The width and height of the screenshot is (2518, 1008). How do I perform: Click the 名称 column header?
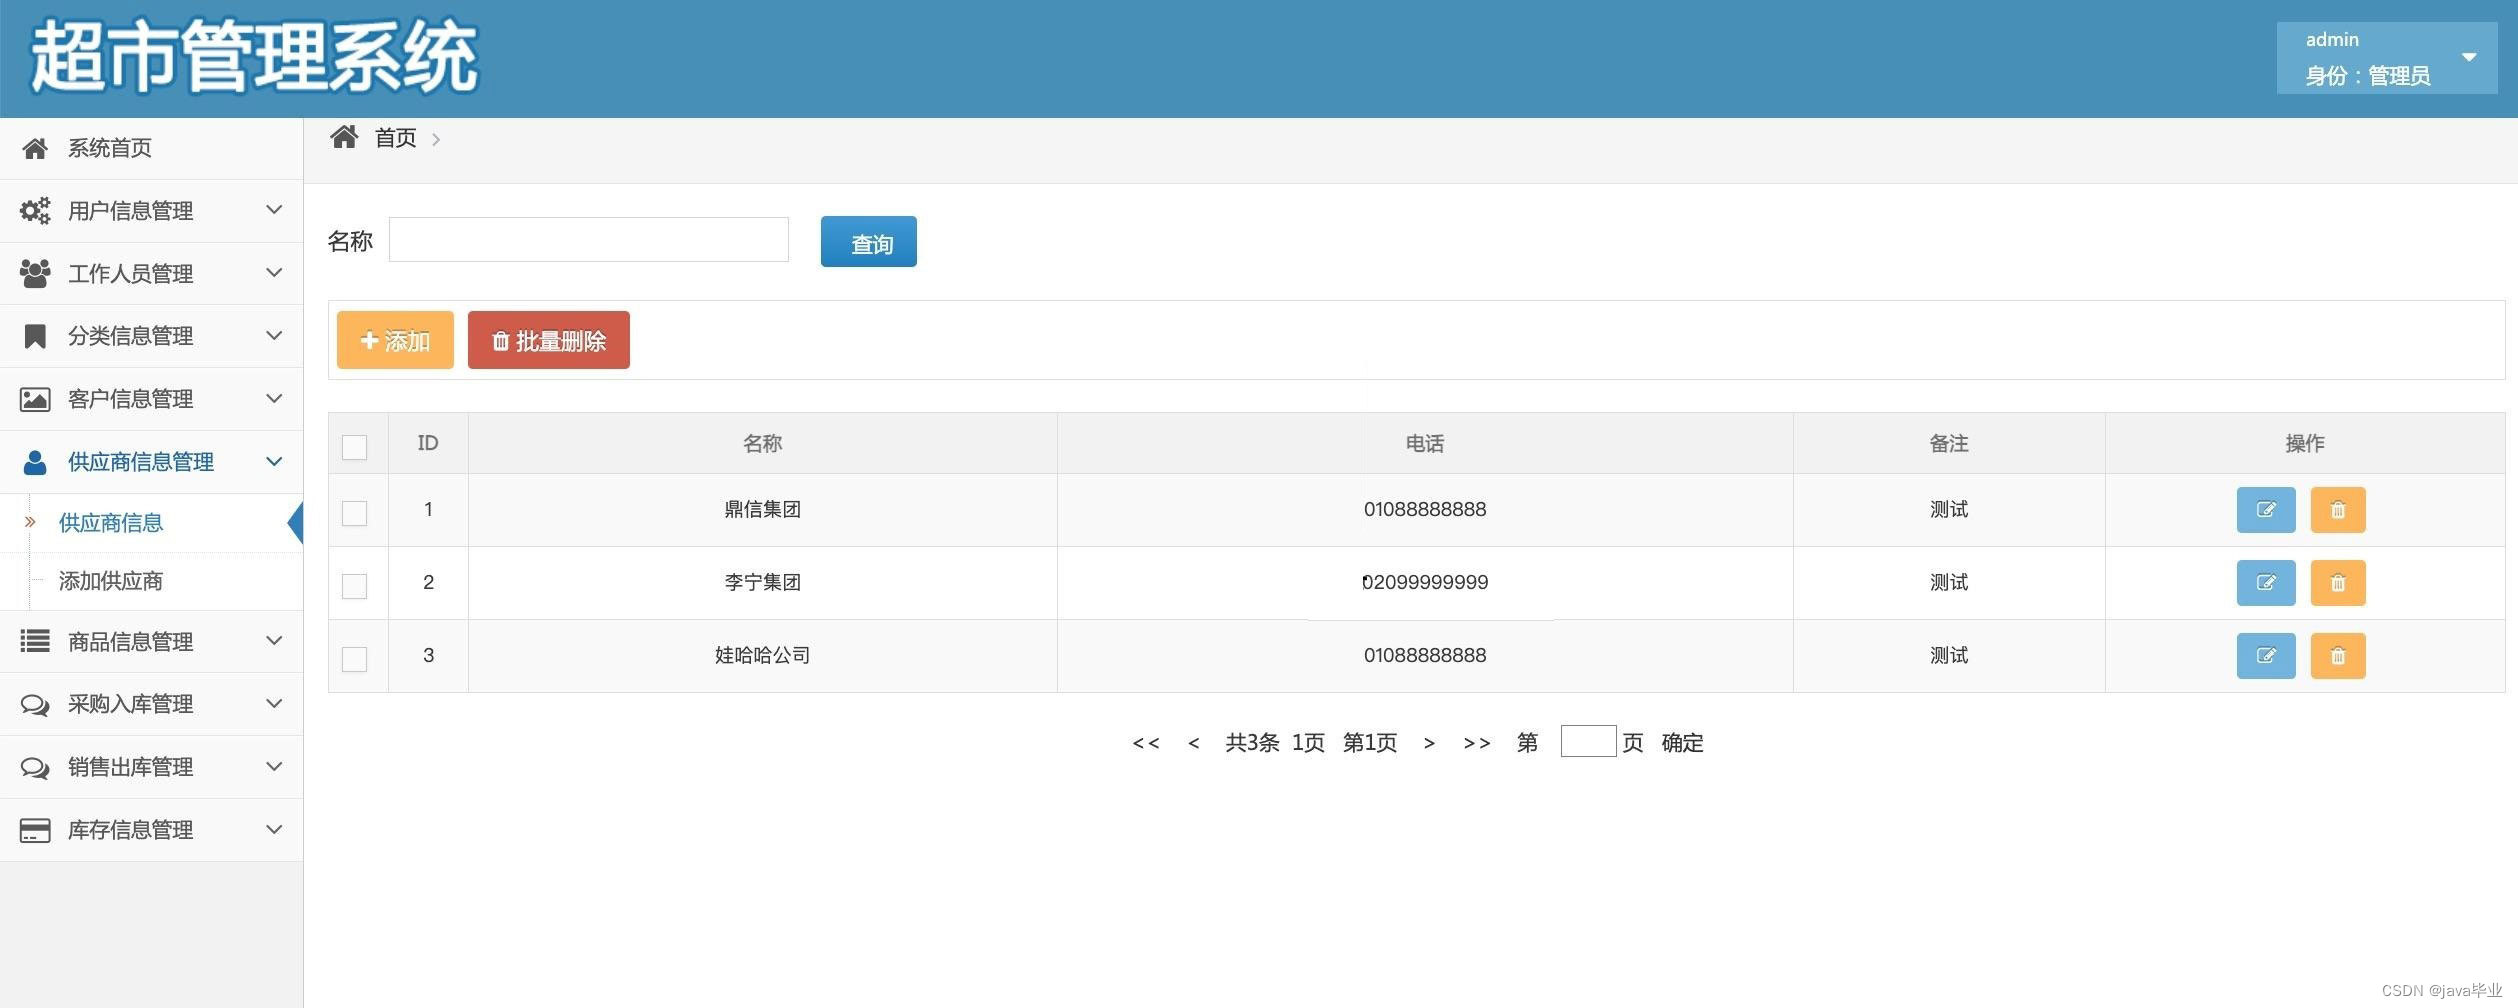point(763,443)
